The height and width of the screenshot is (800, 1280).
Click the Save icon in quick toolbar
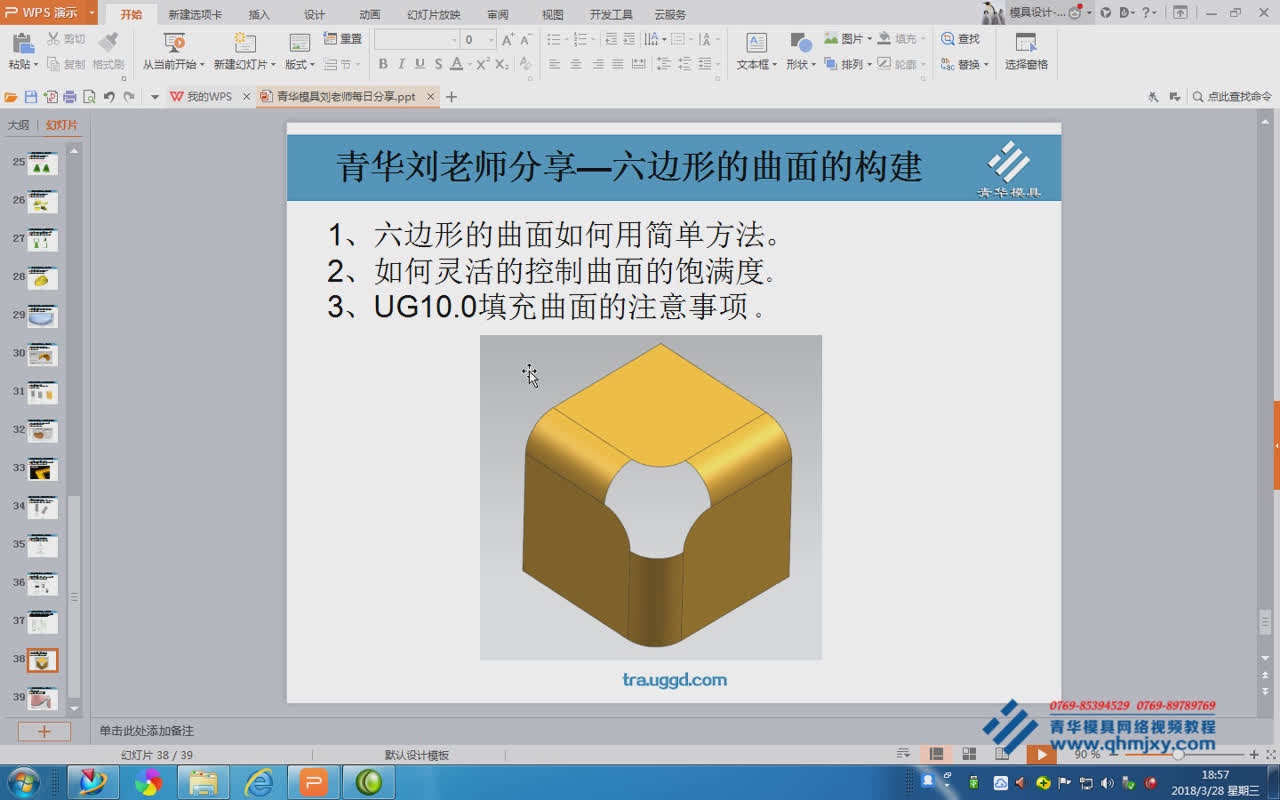31,97
